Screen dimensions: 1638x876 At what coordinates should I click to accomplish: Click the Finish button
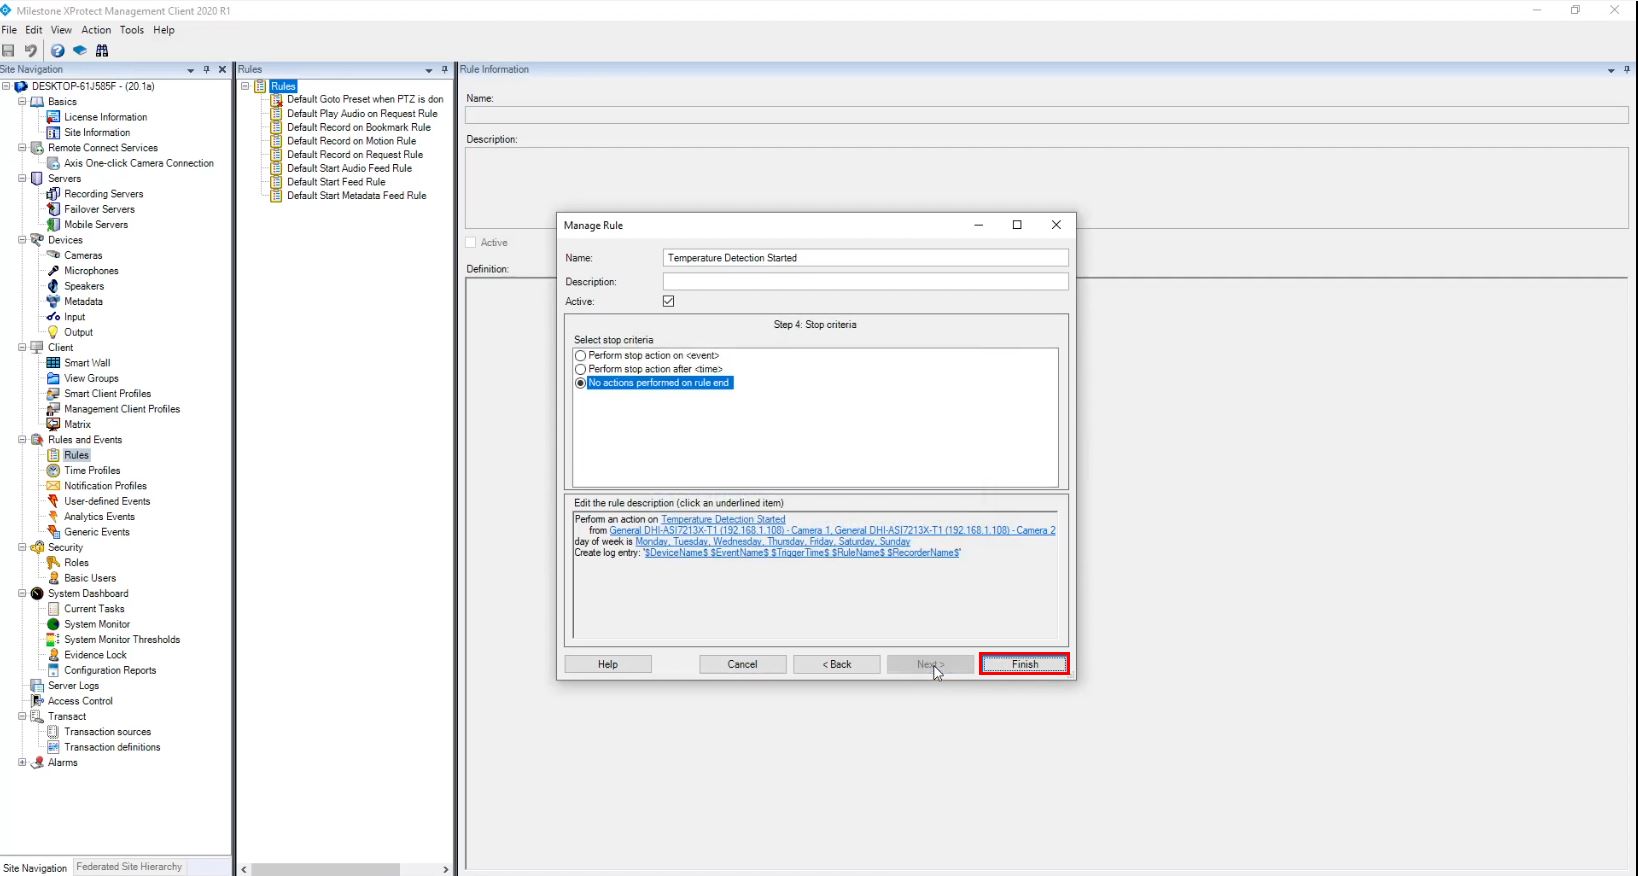1024,664
